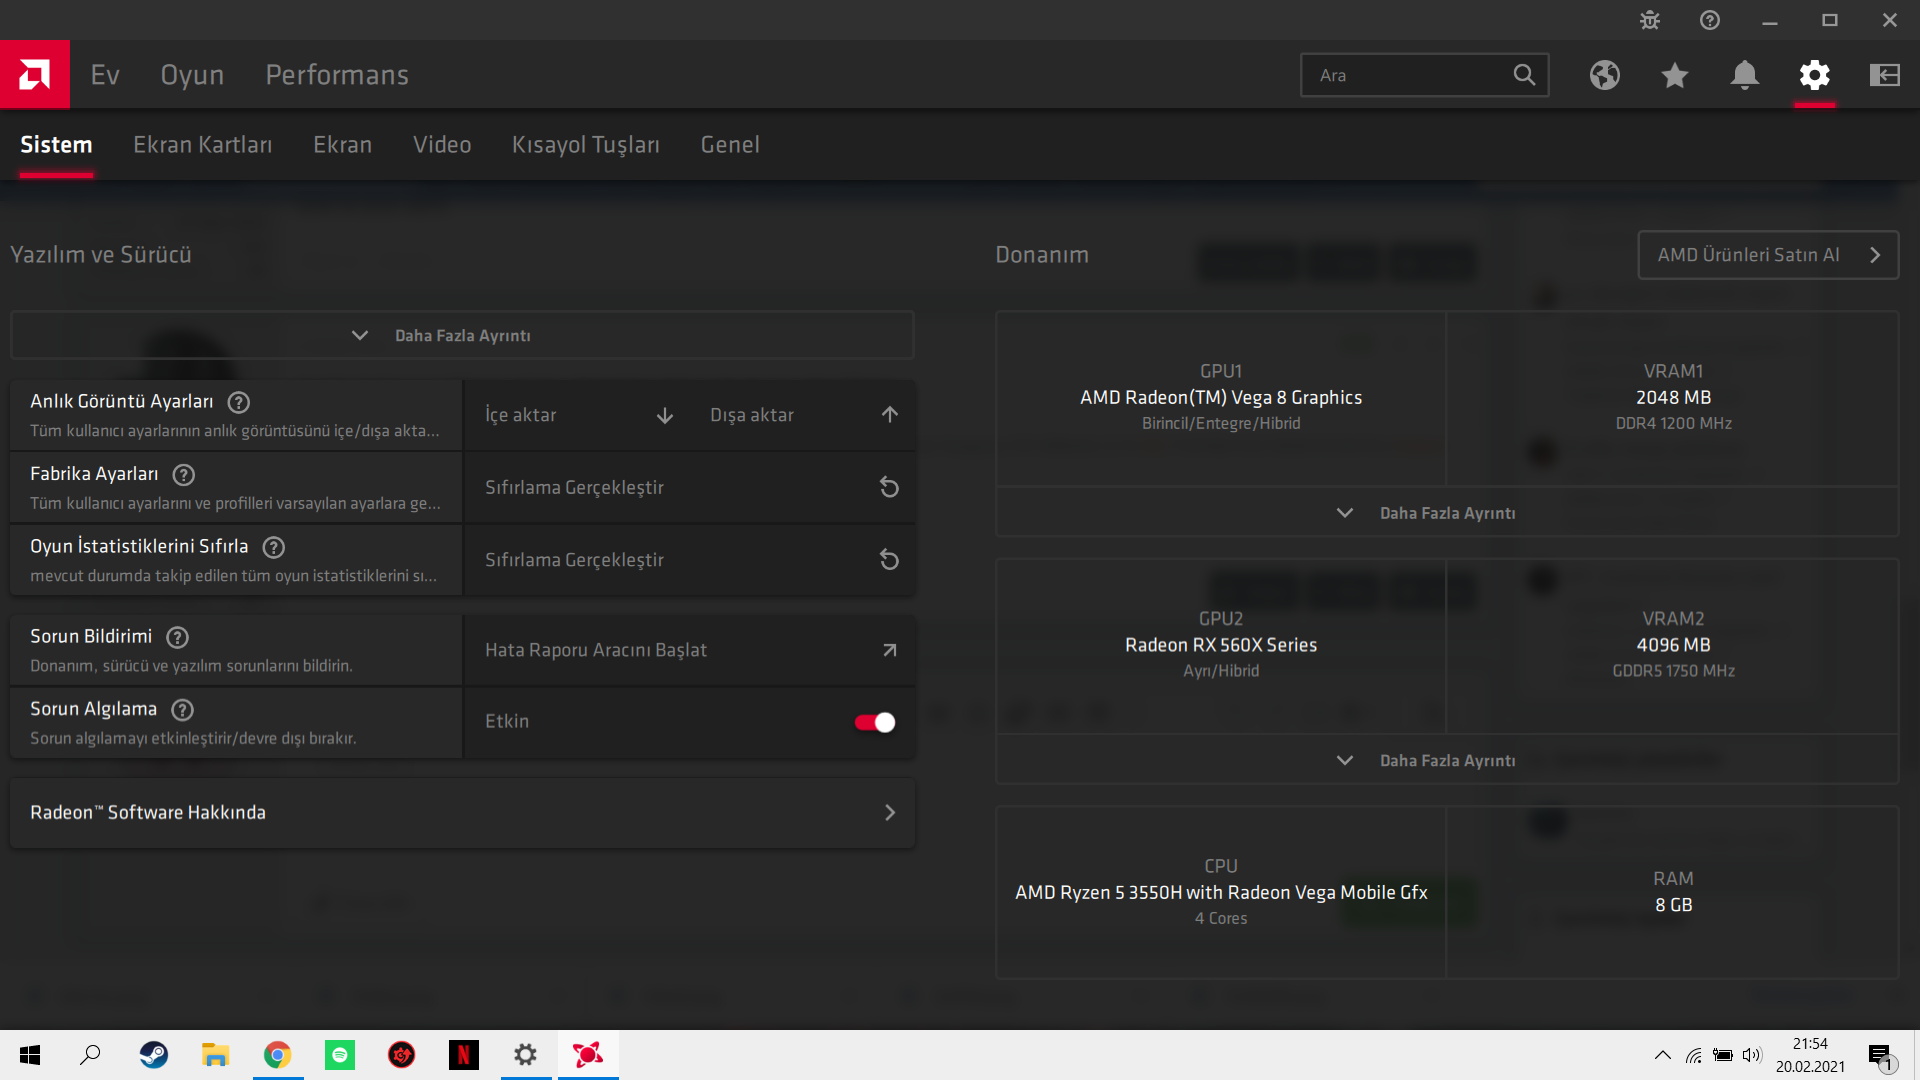Open the notifications bell icon
The height and width of the screenshot is (1080, 1920).
pos(1745,75)
